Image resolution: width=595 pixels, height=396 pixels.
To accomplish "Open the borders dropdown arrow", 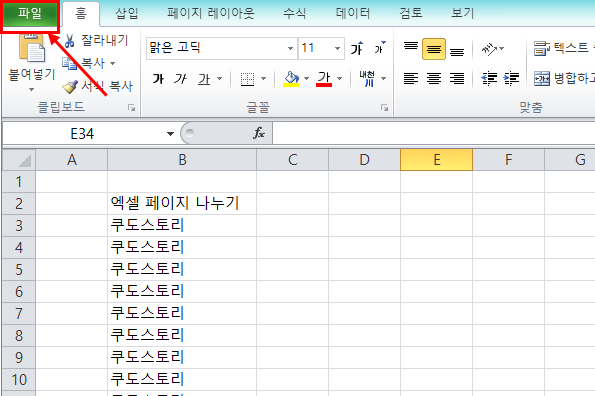I will pyautogui.click(x=264, y=79).
